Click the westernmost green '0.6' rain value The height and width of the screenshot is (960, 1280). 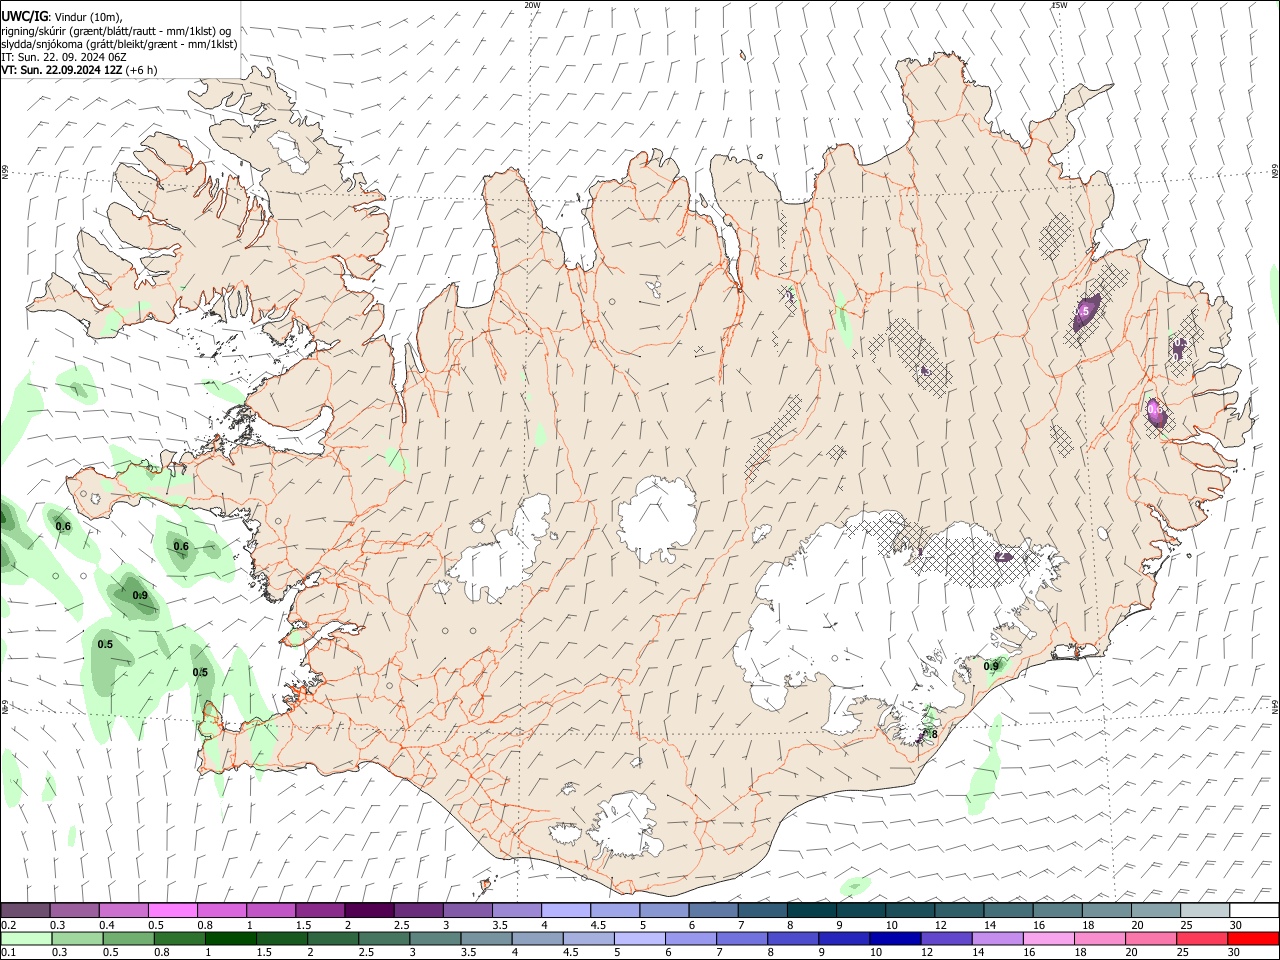[x=63, y=526]
